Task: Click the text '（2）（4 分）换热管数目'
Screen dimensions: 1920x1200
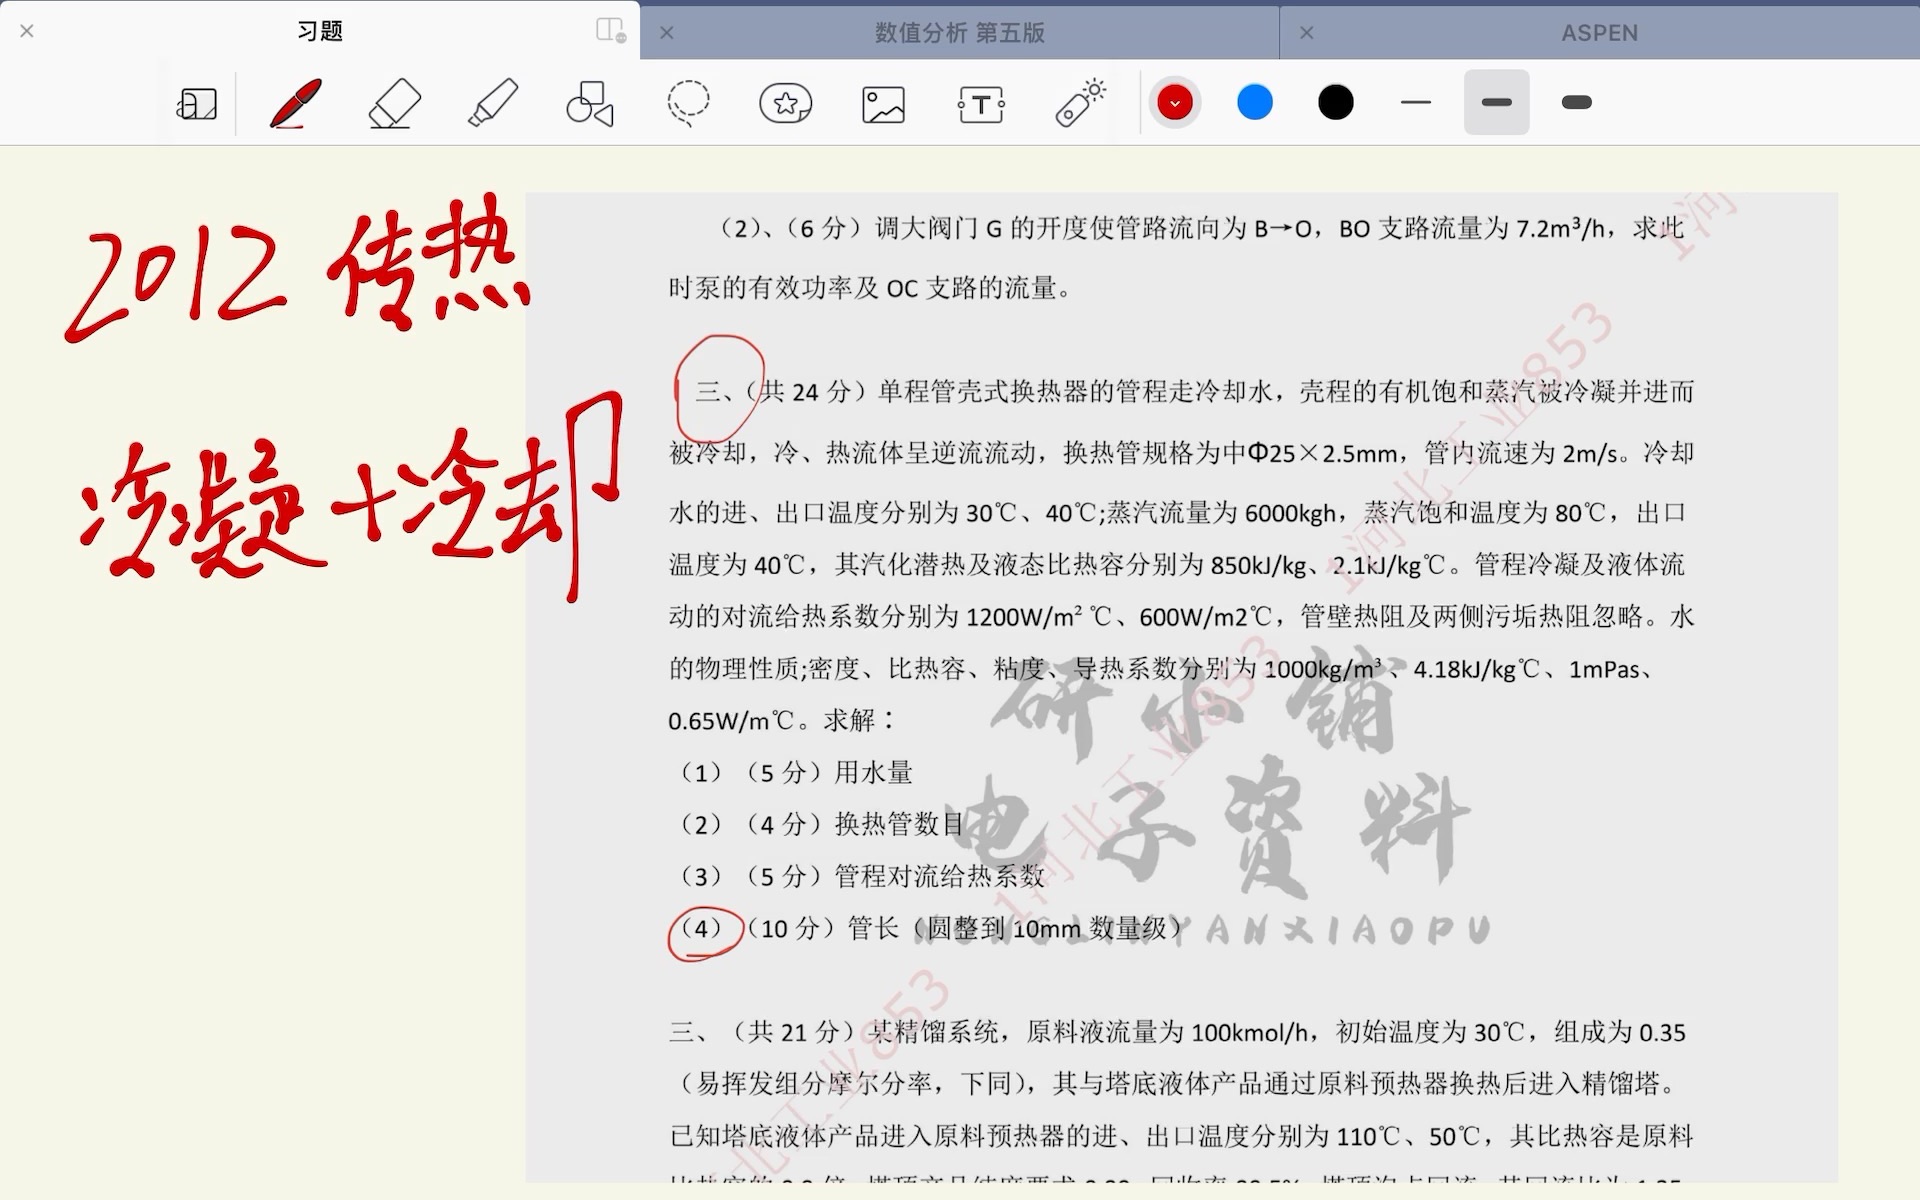Action: coord(820,824)
